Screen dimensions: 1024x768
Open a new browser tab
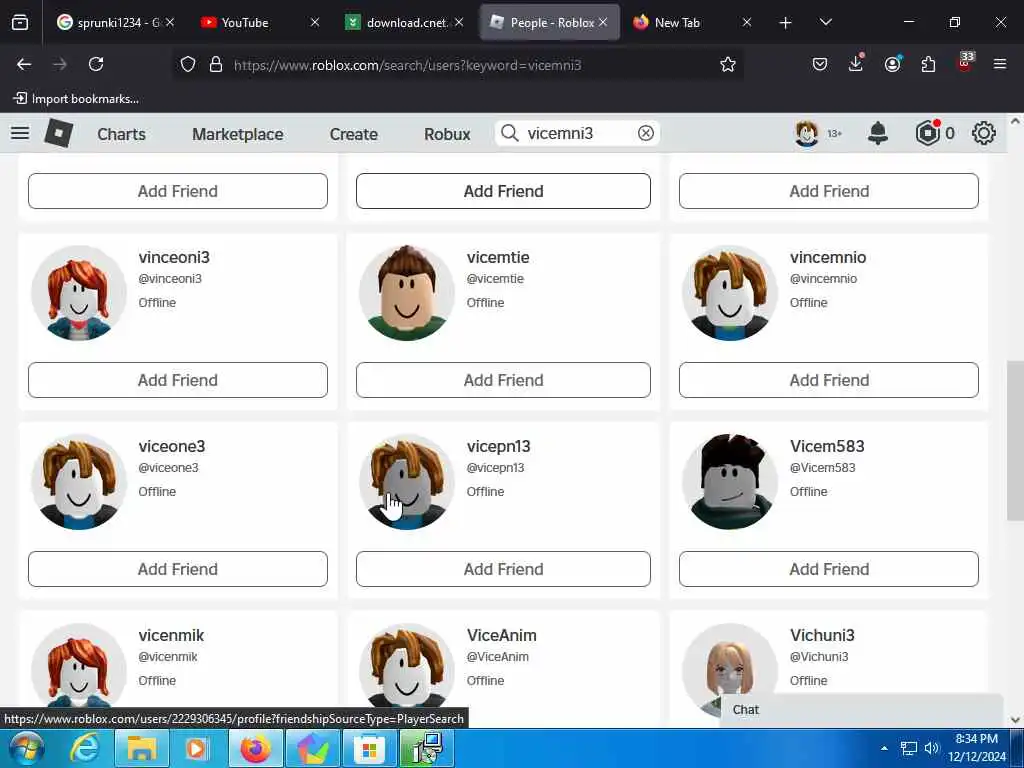tap(785, 23)
